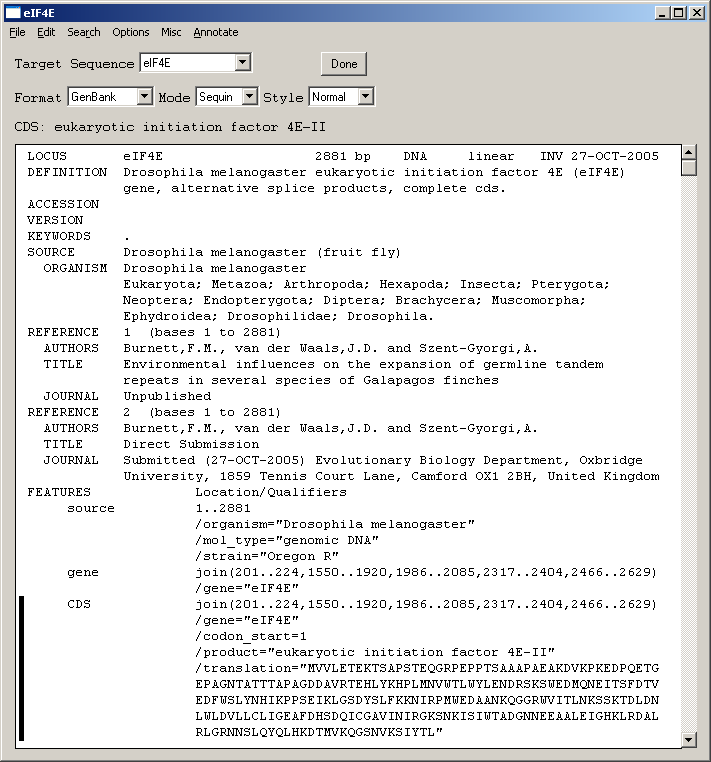Close the eIF4E window

(696, 12)
